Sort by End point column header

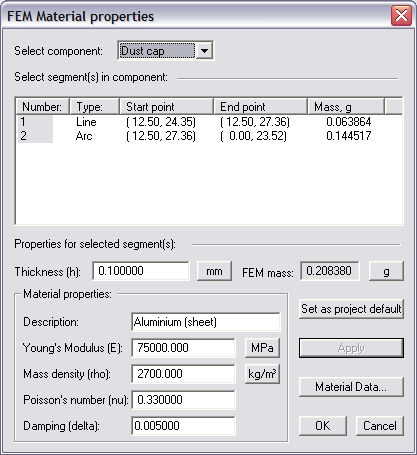pos(260,107)
